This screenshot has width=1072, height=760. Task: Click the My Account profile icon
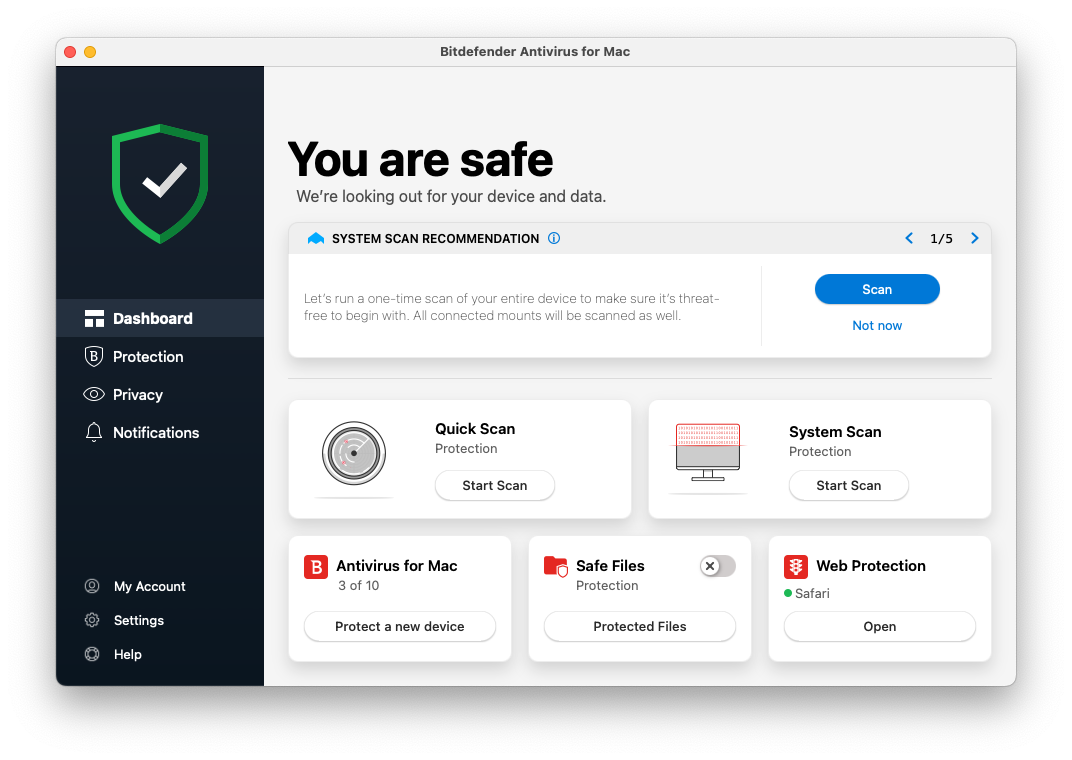(x=93, y=586)
